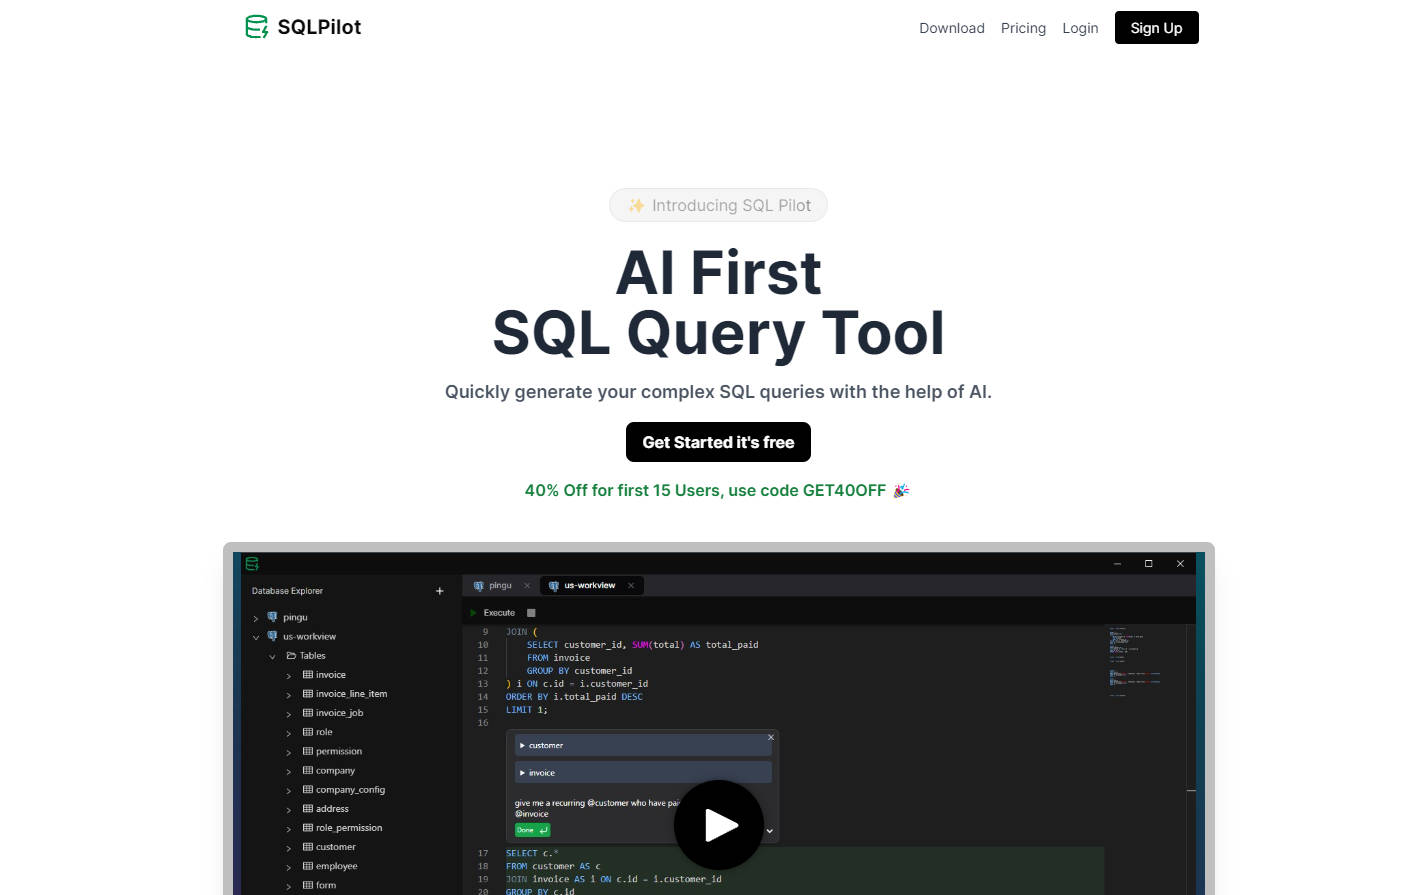Expand the company table chevron
The height and width of the screenshot is (895, 1419).
click(289, 772)
